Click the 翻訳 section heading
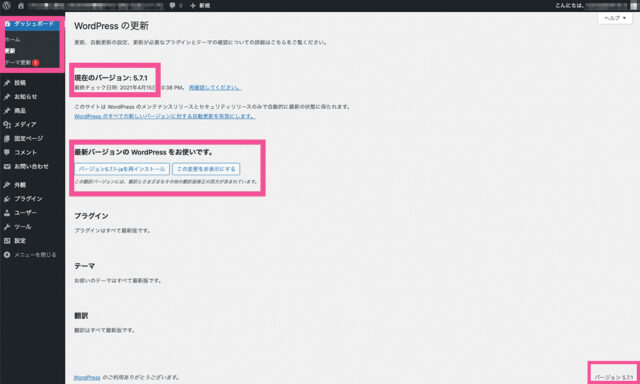Image resolution: width=640 pixels, height=384 pixels. tap(81, 316)
